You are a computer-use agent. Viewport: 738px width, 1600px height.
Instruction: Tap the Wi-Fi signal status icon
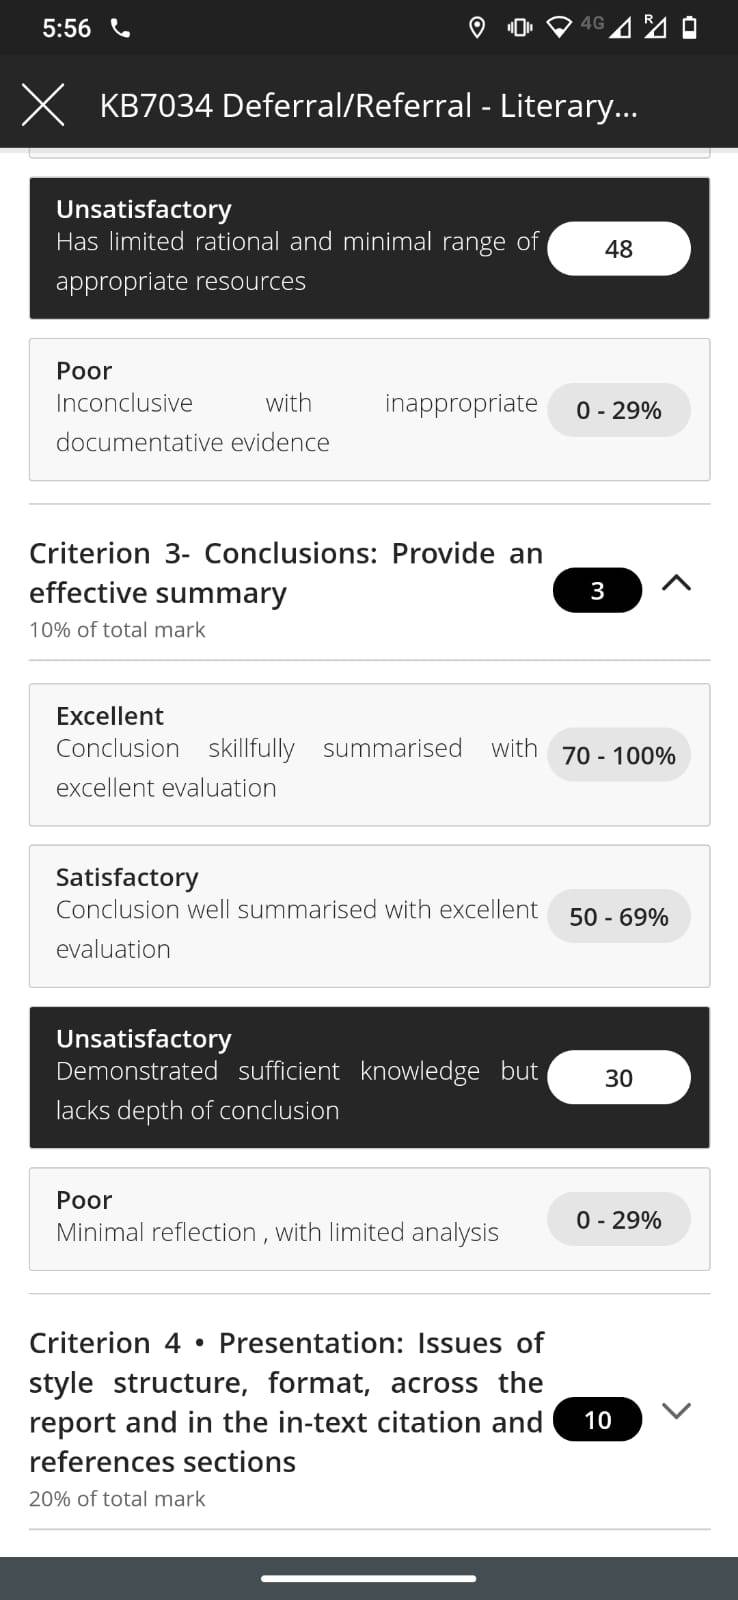point(561,28)
